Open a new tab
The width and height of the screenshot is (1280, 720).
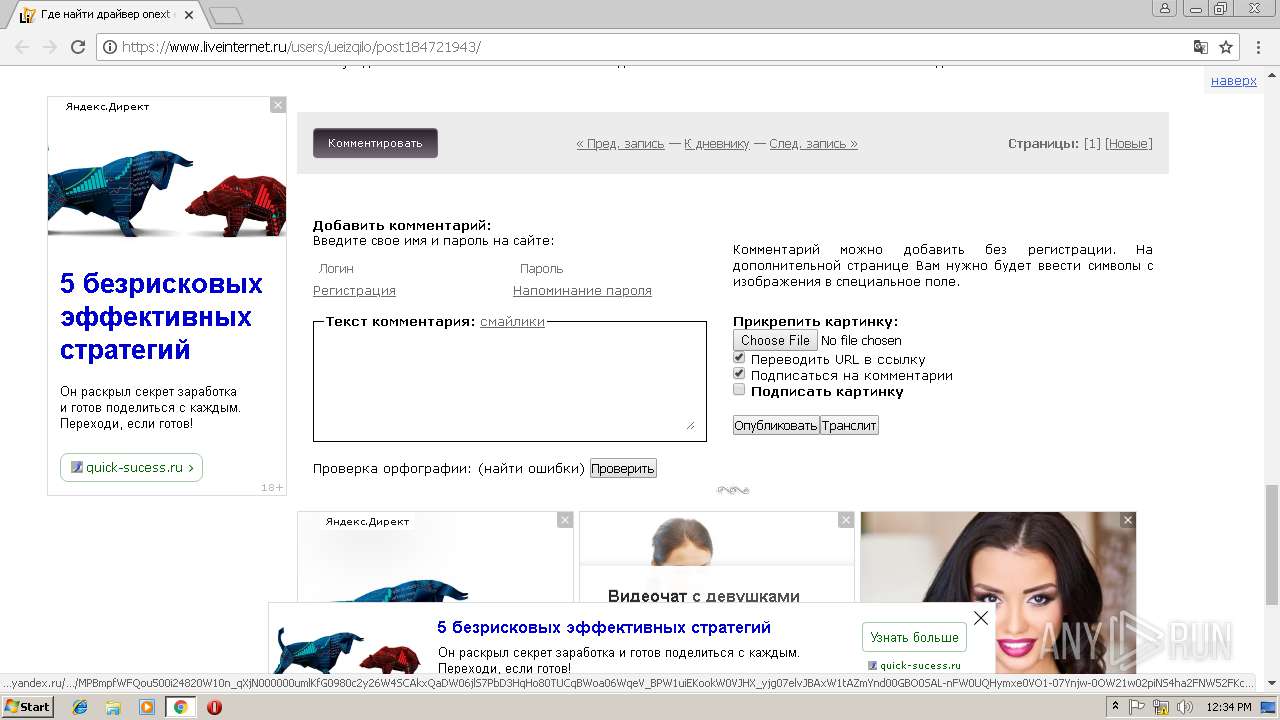227,15
